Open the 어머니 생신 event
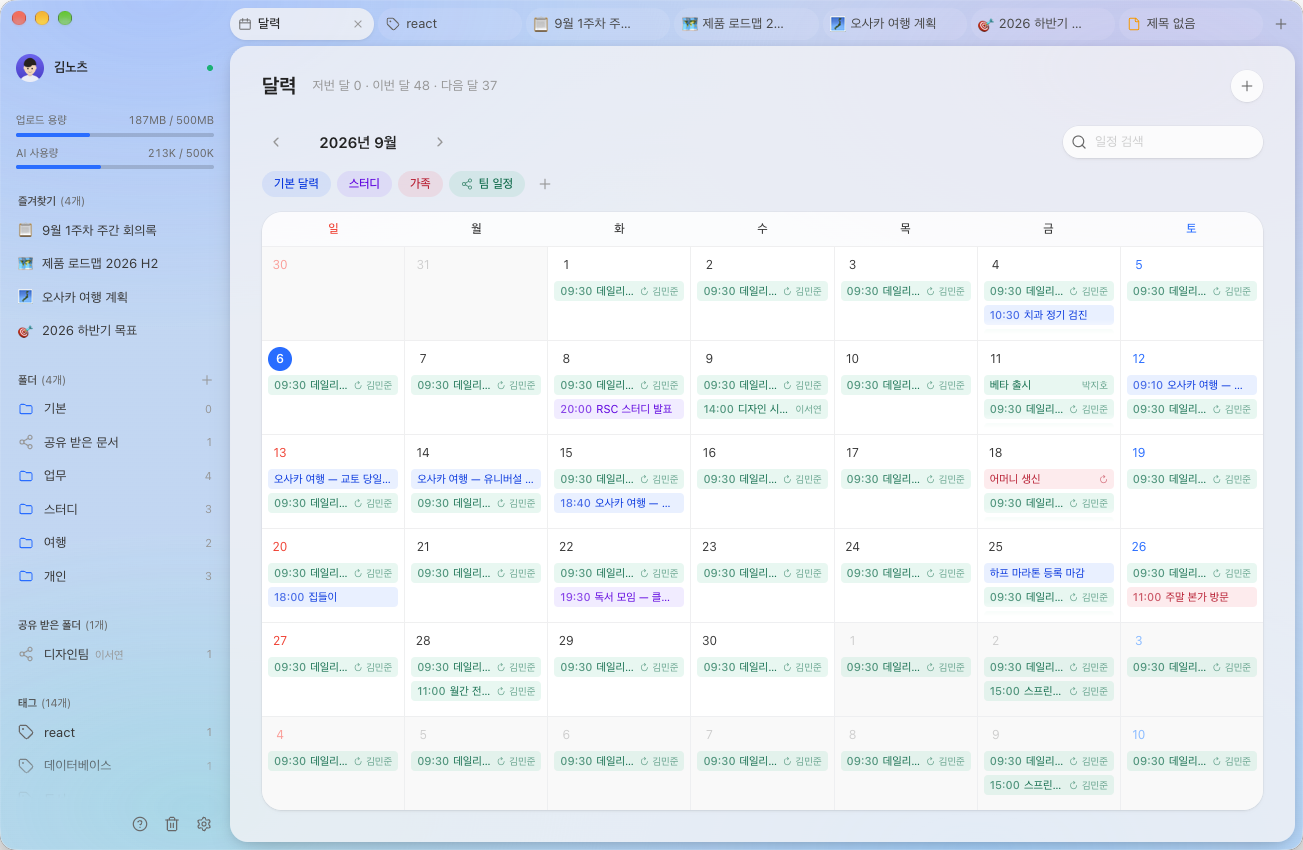The image size is (1303, 850). pyautogui.click(x=1048, y=479)
